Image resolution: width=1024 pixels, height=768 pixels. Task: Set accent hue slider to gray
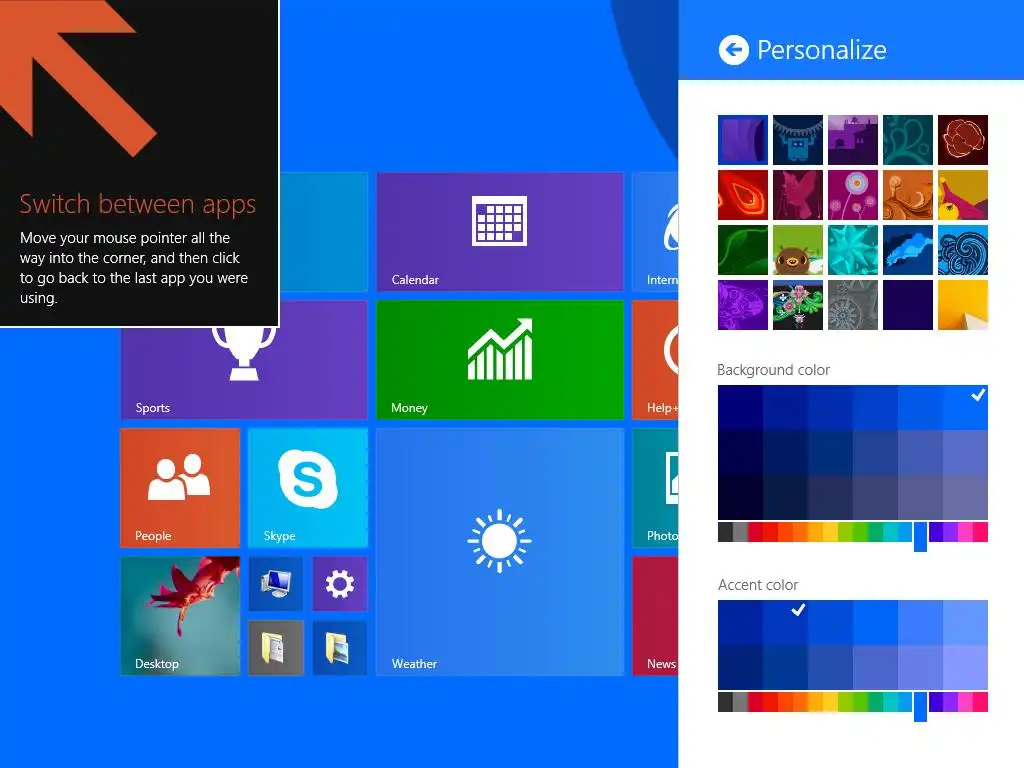pyautogui.click(x=740, y=702)
